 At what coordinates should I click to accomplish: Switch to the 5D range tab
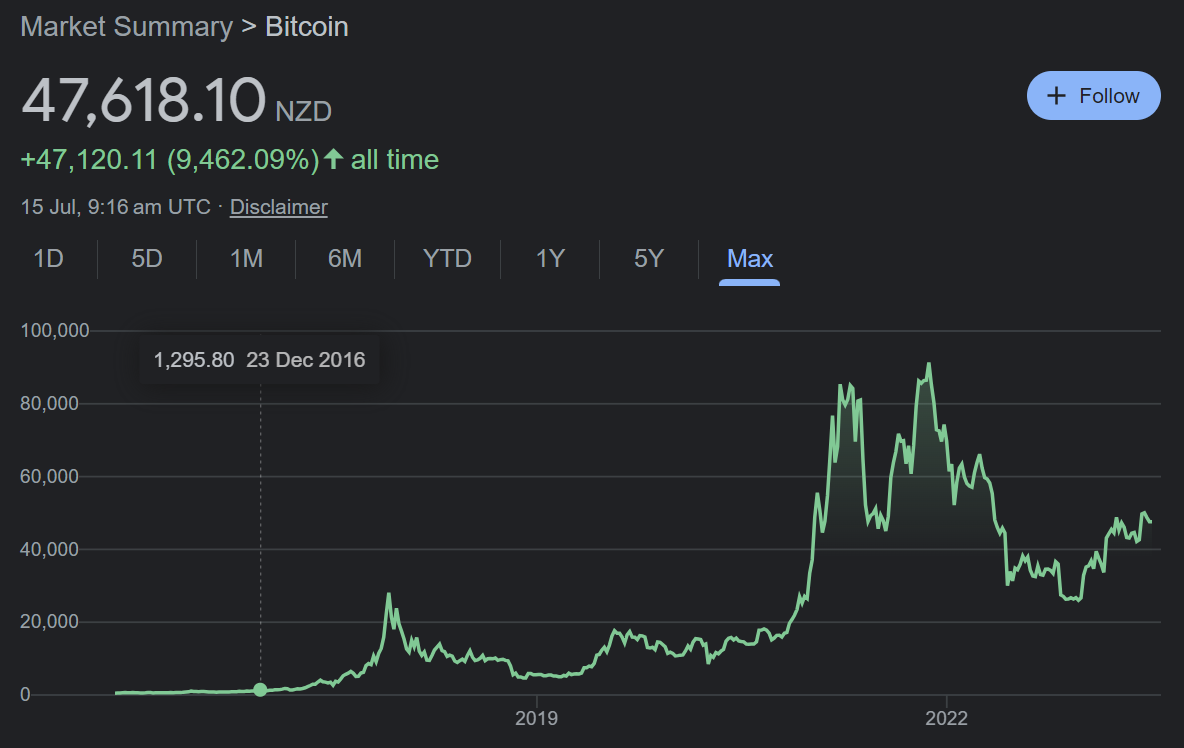point(146,259)
